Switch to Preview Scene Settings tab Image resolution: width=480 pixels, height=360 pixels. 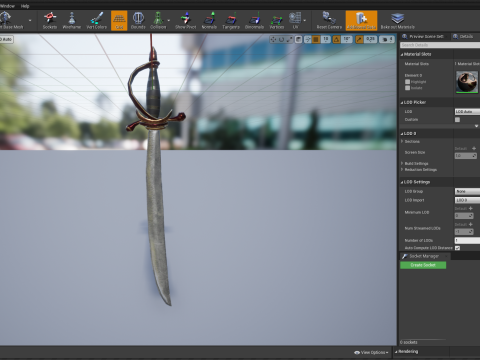coord(423,36)
